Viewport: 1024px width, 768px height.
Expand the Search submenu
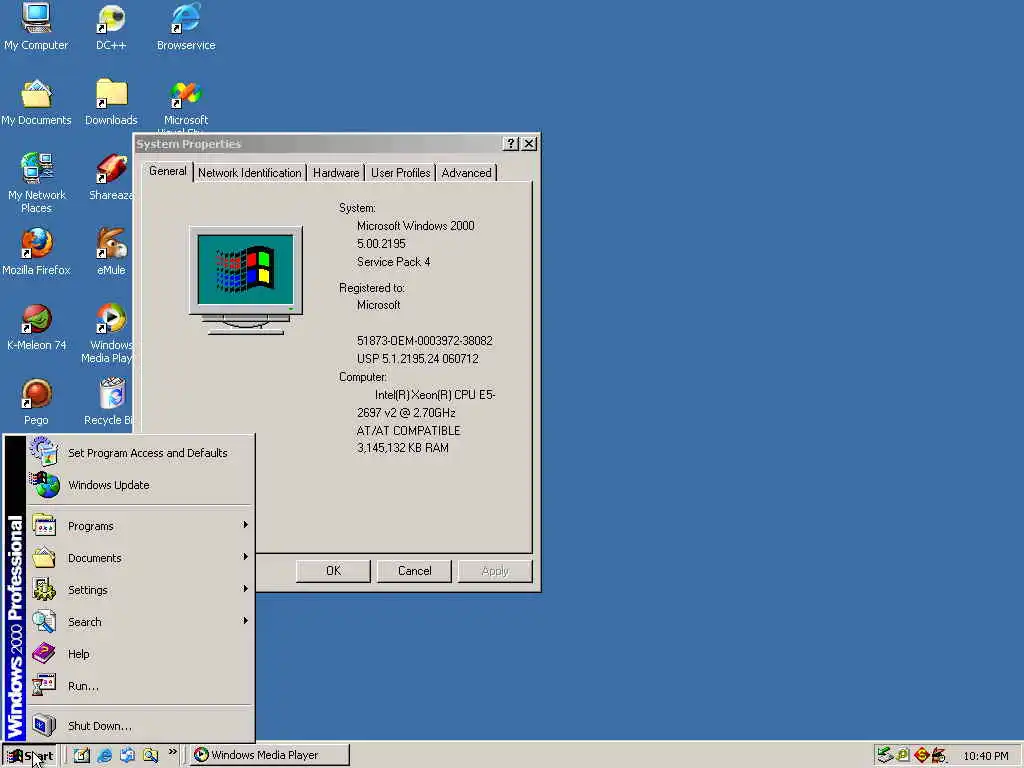[x=140, y=622]
